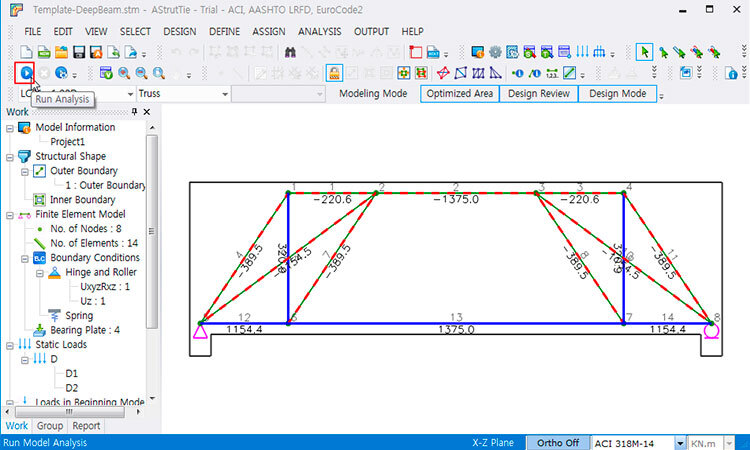Click the New file icon
The image size is (750, 450).
[x=26, y=52]
